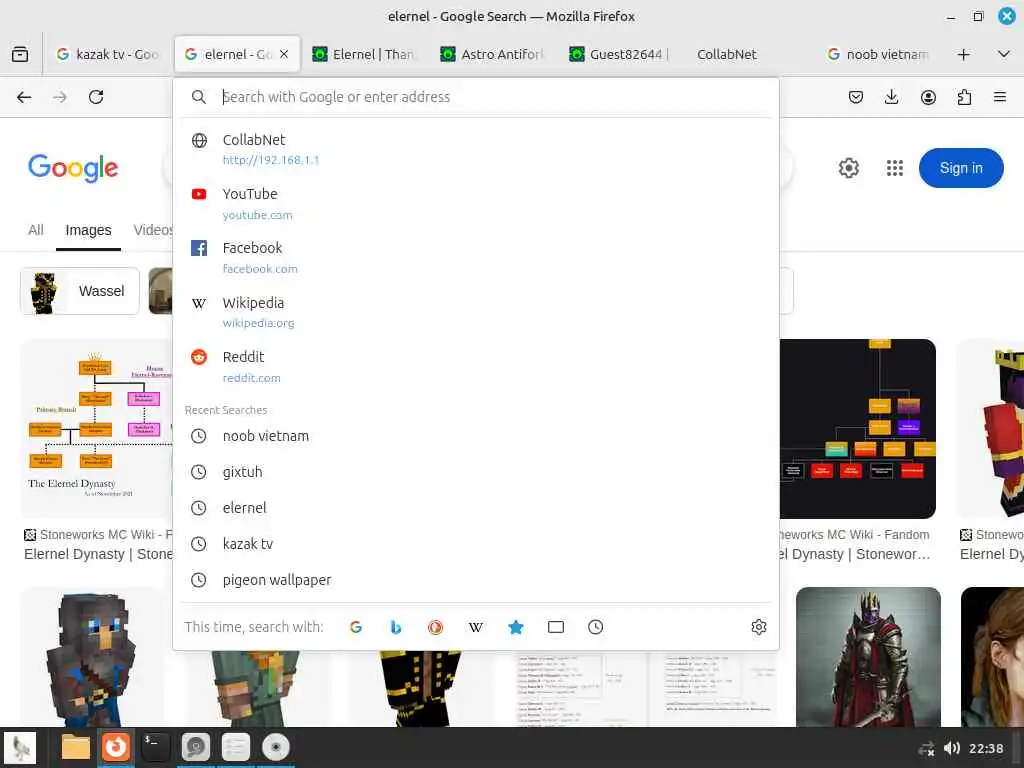This screenshot has height=768, width=1024.
Task: Switch to the Guest82644 tab
Action: click(622, 54)
